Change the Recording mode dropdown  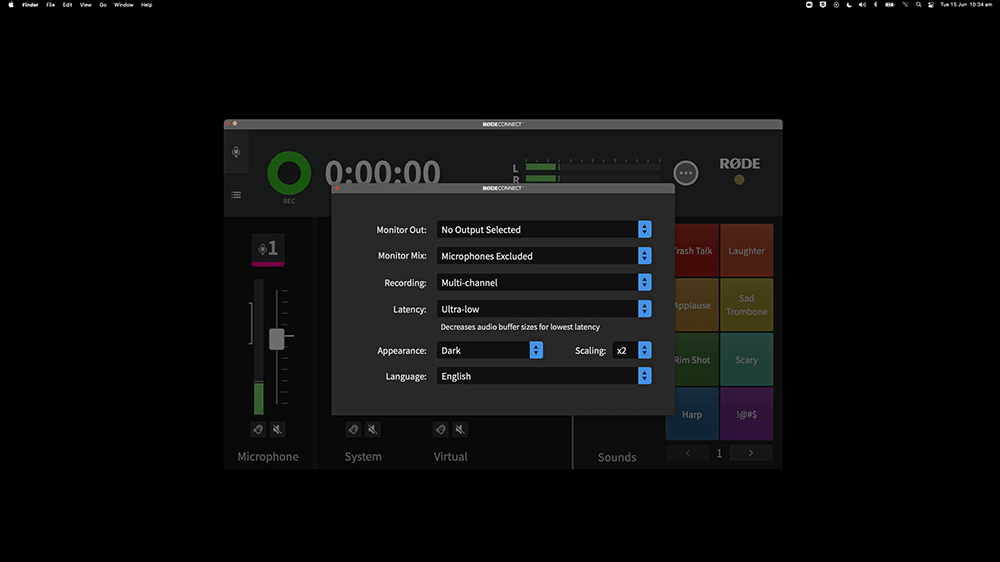point(544,283)
